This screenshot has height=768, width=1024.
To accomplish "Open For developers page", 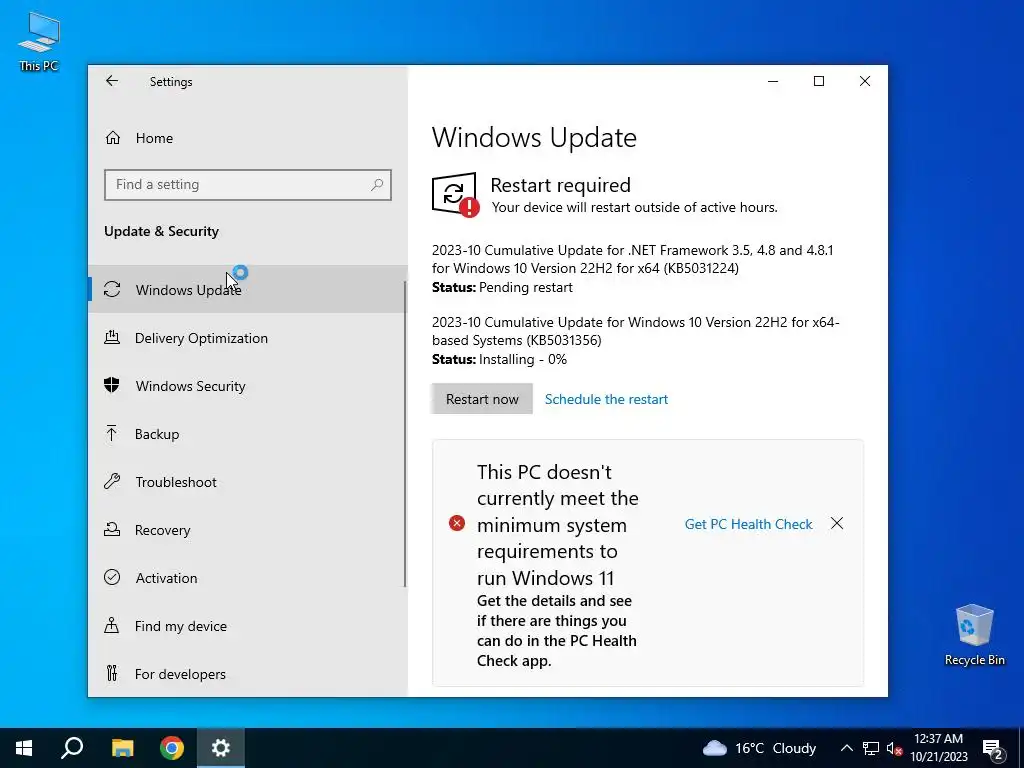I will (248, 673).
